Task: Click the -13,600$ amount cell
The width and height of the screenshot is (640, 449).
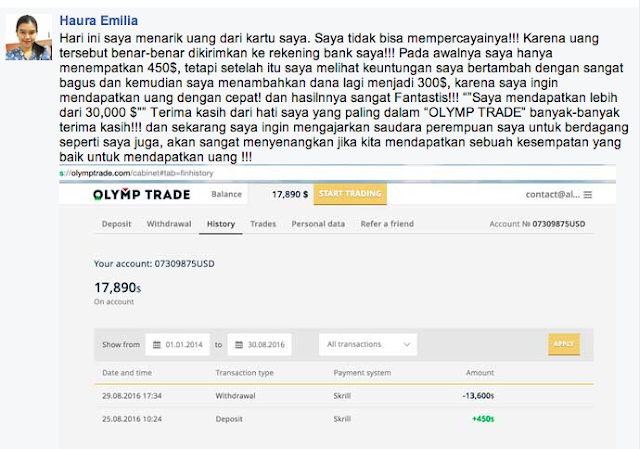Action: click(x=478, y=396)
